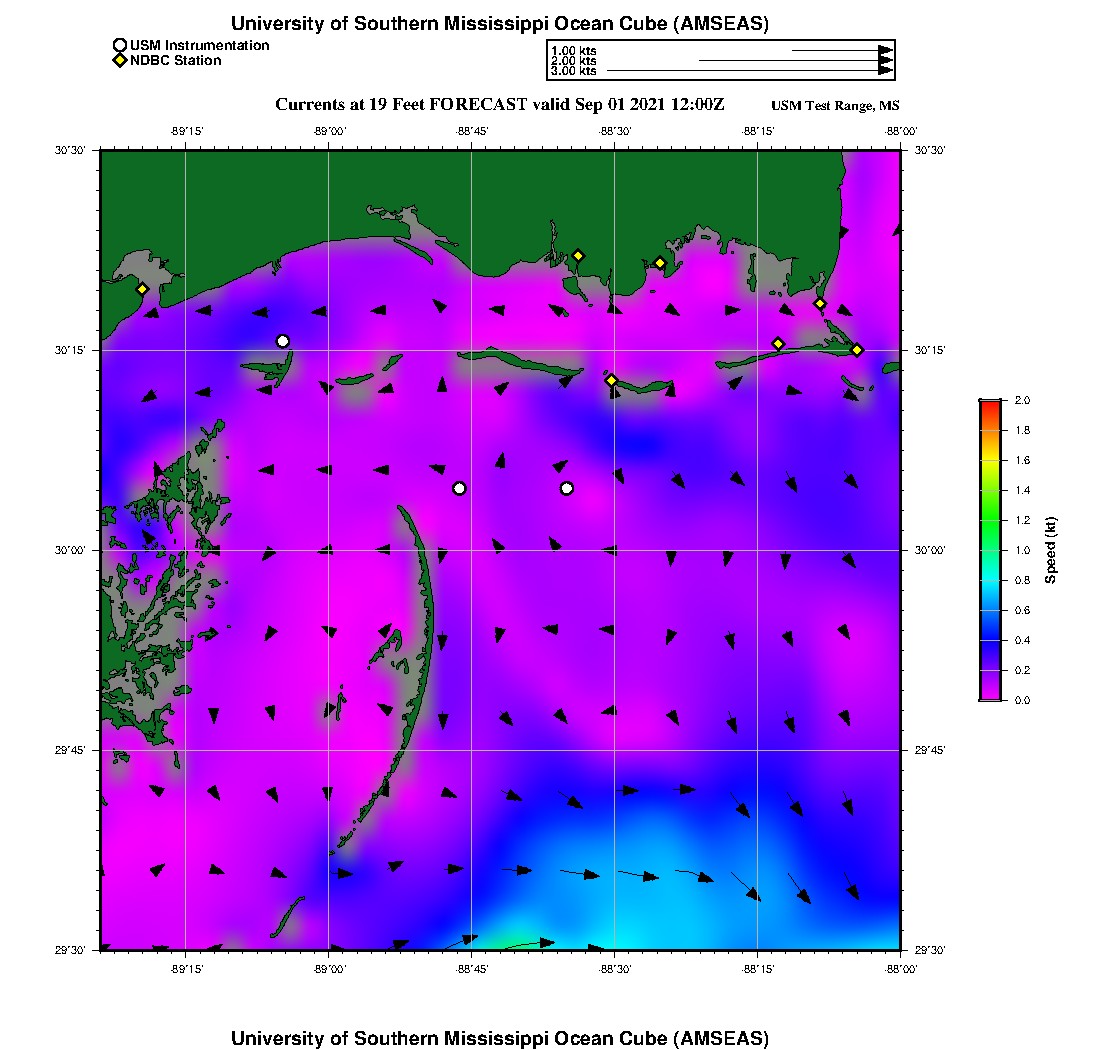Click the 3.00 kts arrowhead in the scale box
Viewport: 1100px width, 1050px height.
pyautogui.click(x=885, y=71)
